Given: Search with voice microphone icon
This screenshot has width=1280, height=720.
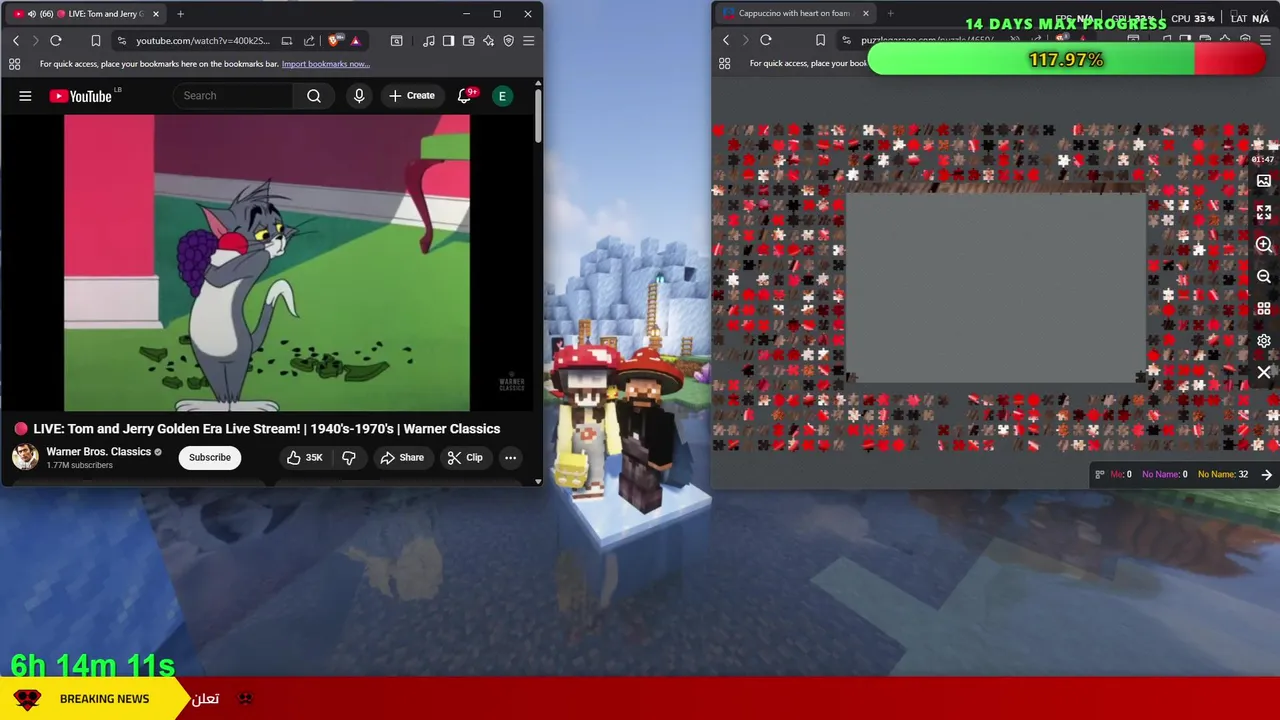Looking at the screenshot, I should pos(359,96).
